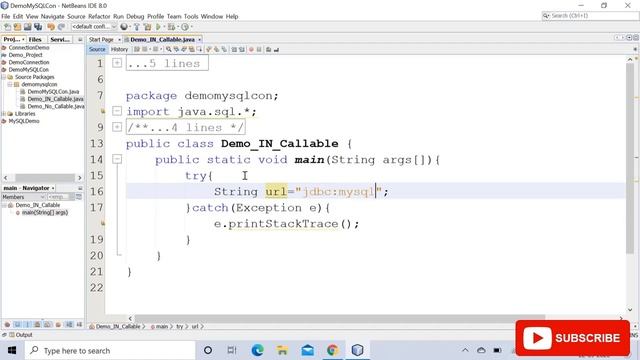Toggle seventh filter button in Navigator footer
This screenshot has width=640, height=360.
pos(69,325)
